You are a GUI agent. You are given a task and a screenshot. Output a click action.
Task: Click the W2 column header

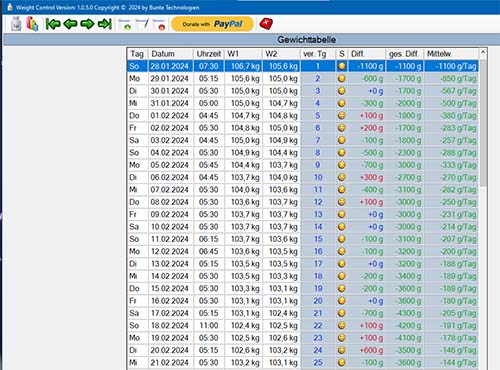click(281, 54)
